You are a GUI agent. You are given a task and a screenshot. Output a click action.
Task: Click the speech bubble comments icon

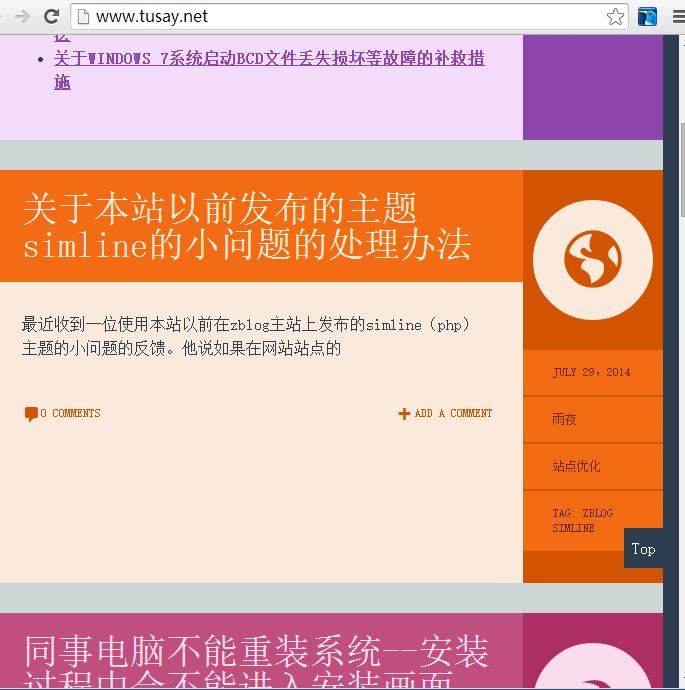[31, 414]
